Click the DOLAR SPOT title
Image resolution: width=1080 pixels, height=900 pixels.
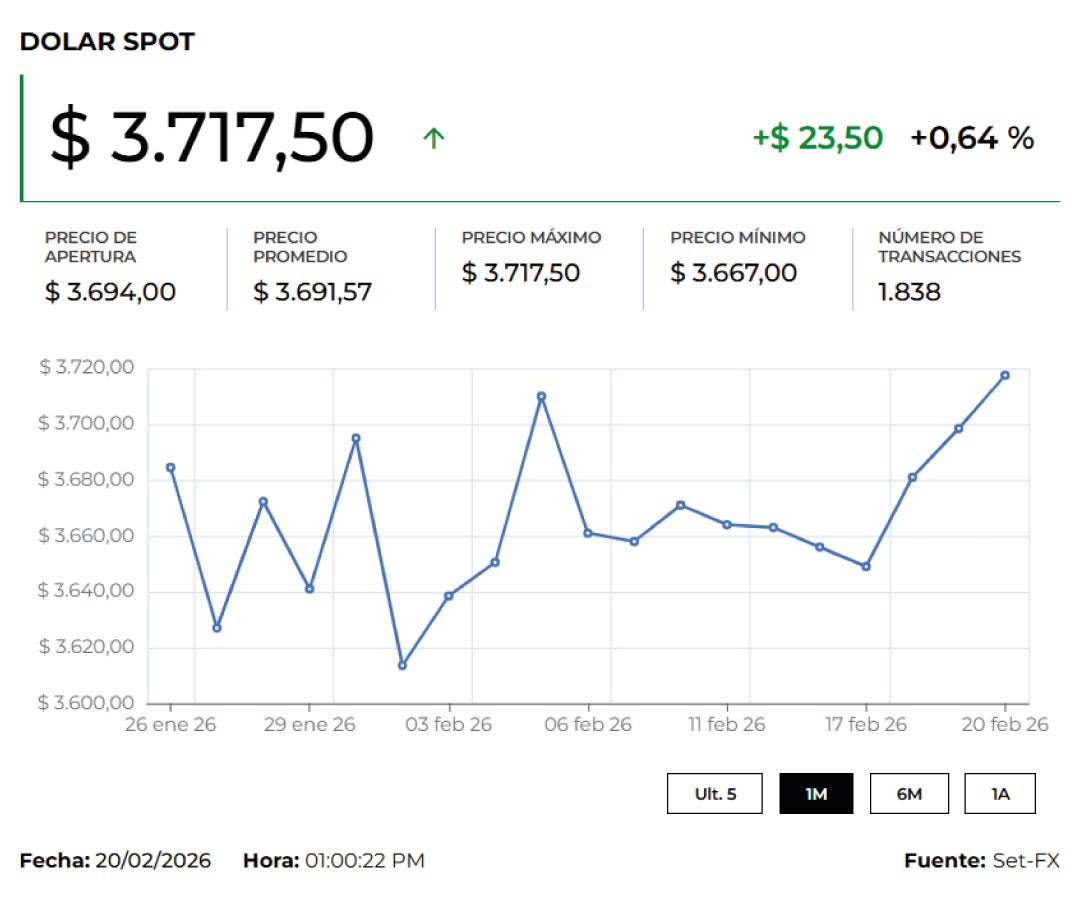click(108, 42)
